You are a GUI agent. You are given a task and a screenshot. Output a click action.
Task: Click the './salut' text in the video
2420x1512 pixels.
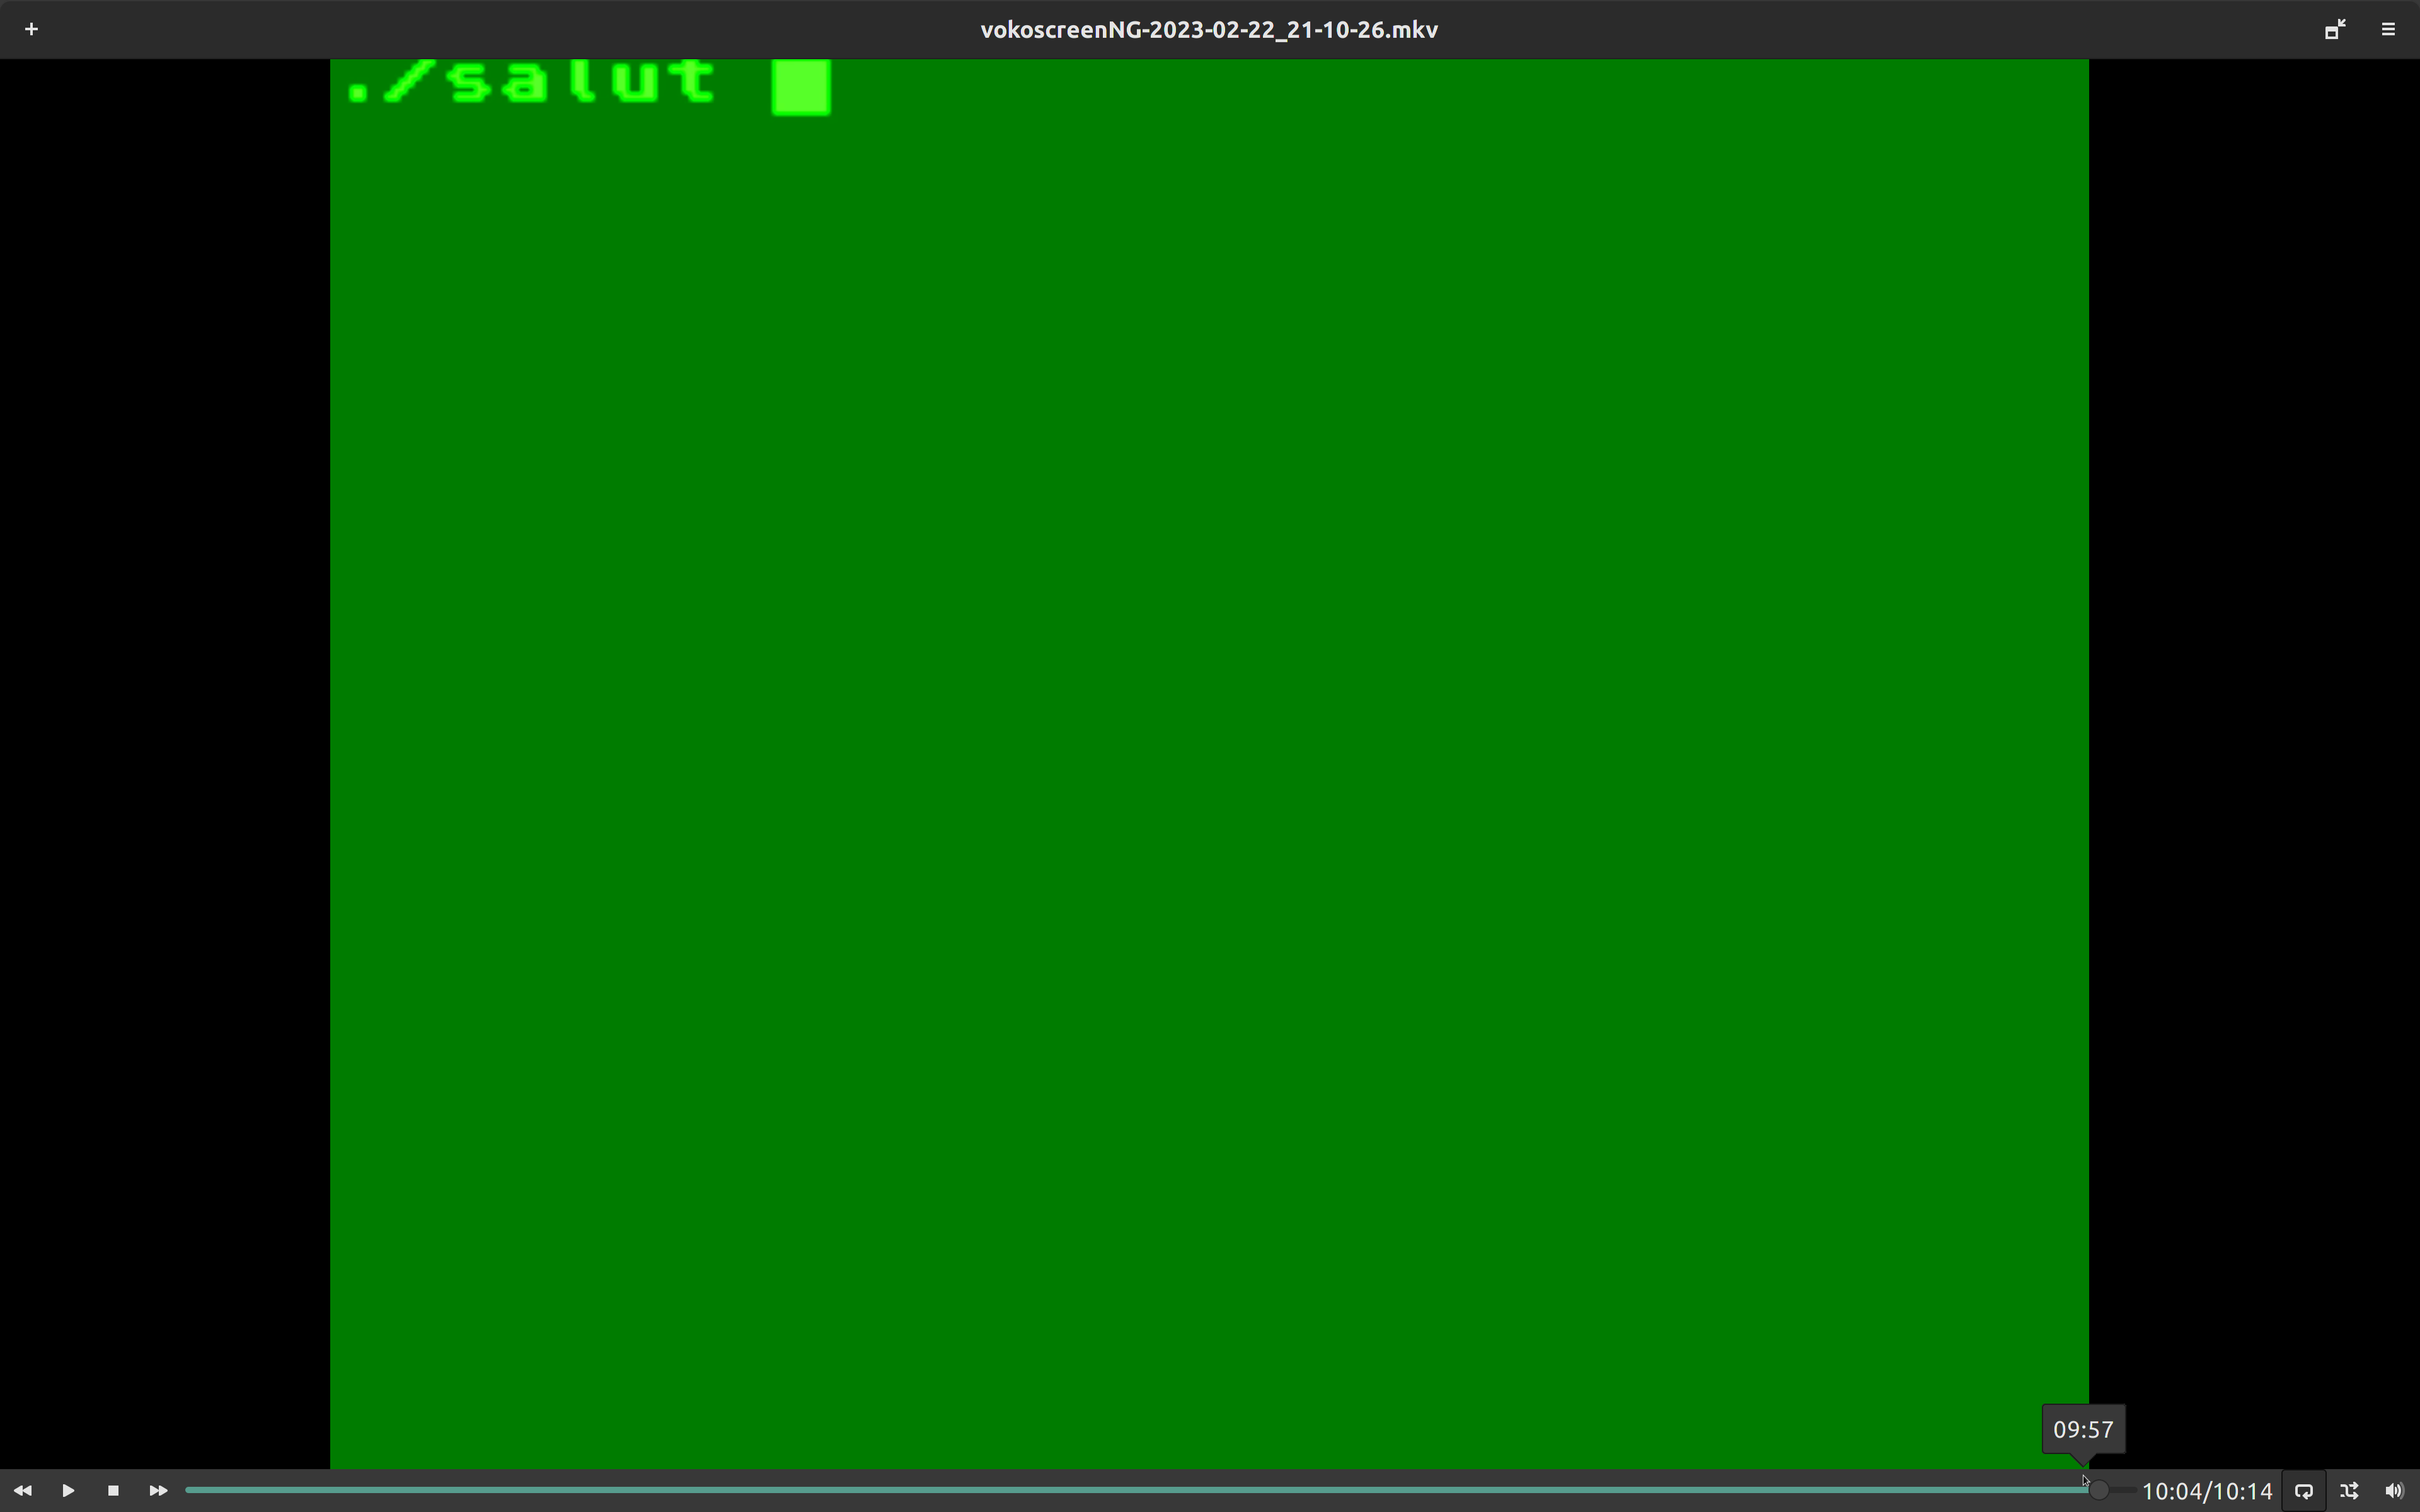530,82
